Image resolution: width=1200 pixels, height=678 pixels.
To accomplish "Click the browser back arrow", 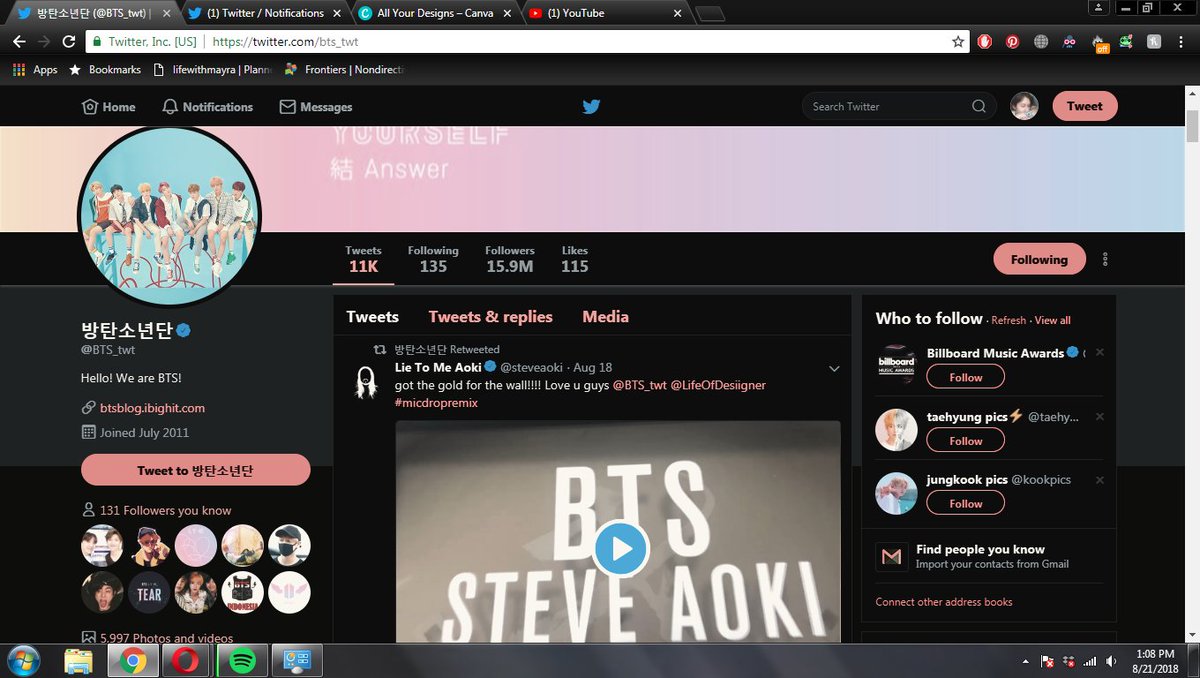I will coord(18,42).
